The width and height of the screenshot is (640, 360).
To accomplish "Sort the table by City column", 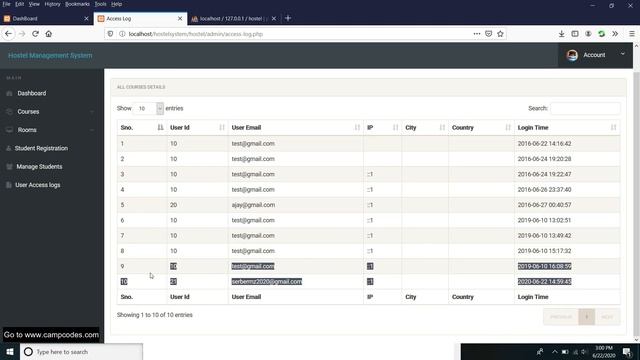I will click(425, 128).
